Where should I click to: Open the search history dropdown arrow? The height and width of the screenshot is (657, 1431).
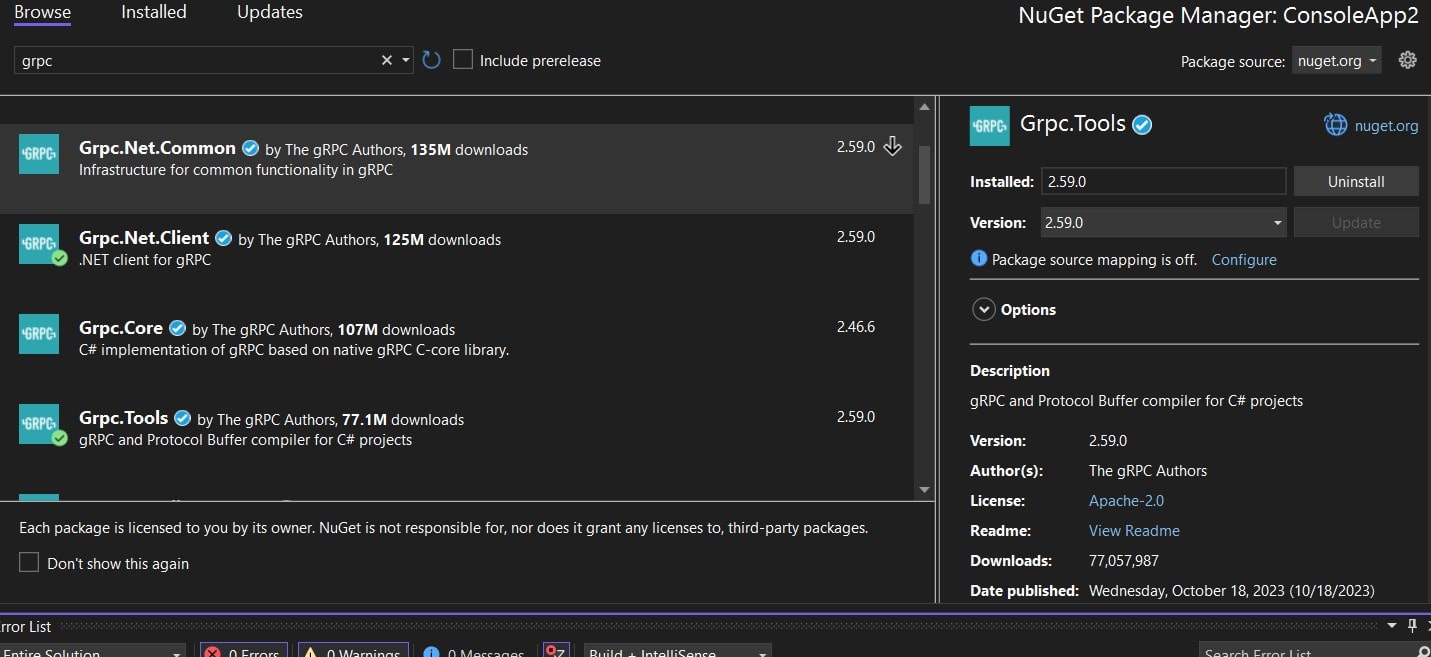tap(406, 60)
